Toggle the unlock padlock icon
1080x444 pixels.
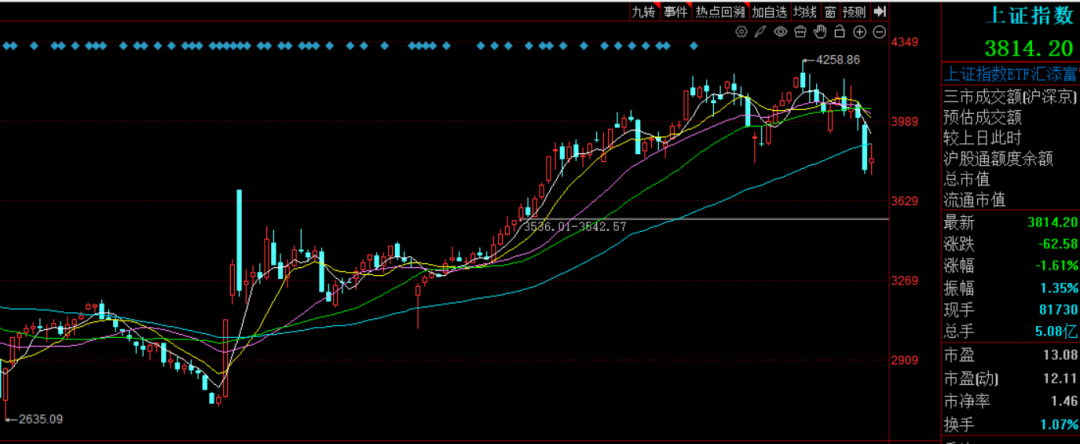pos(840,32)
